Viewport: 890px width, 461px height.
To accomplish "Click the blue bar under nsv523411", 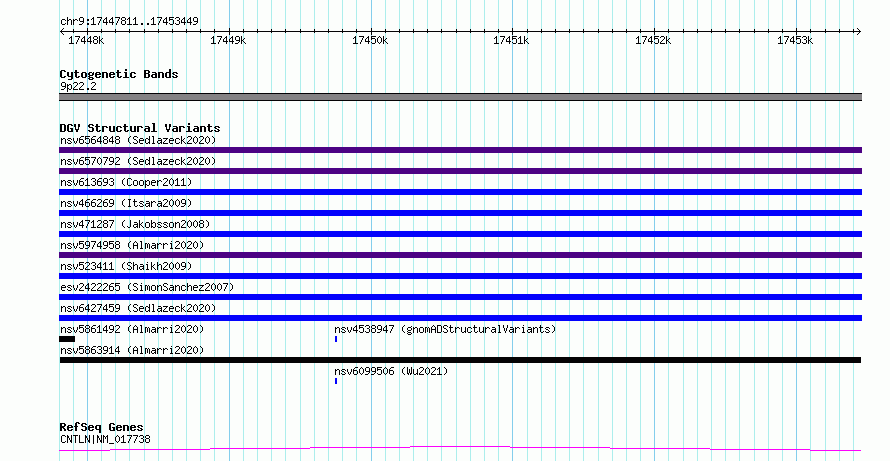I will tap(460, 276).
